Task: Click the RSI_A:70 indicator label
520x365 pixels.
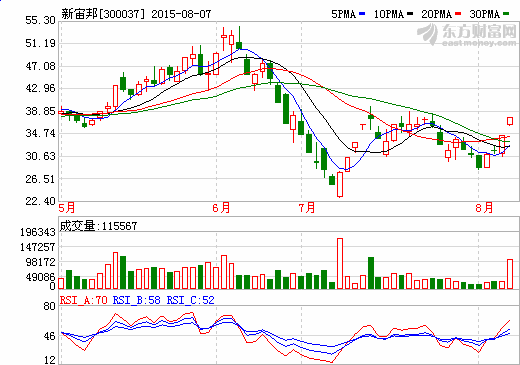Action: 83,300
